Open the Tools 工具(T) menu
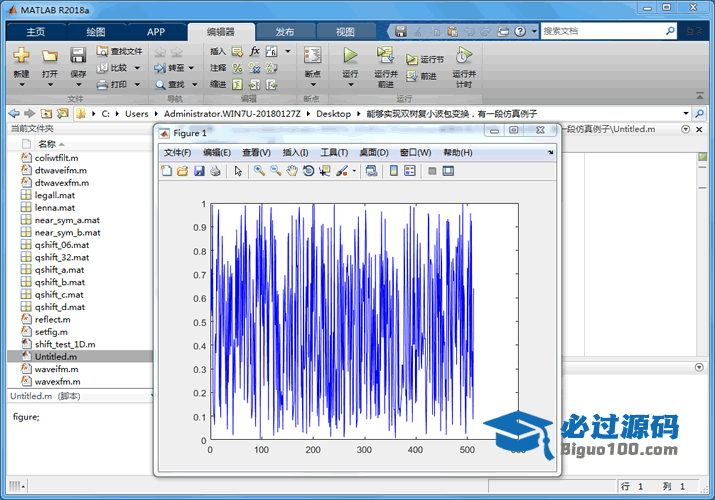The height and width of the screenshot is (500, 715). [333, 152]
